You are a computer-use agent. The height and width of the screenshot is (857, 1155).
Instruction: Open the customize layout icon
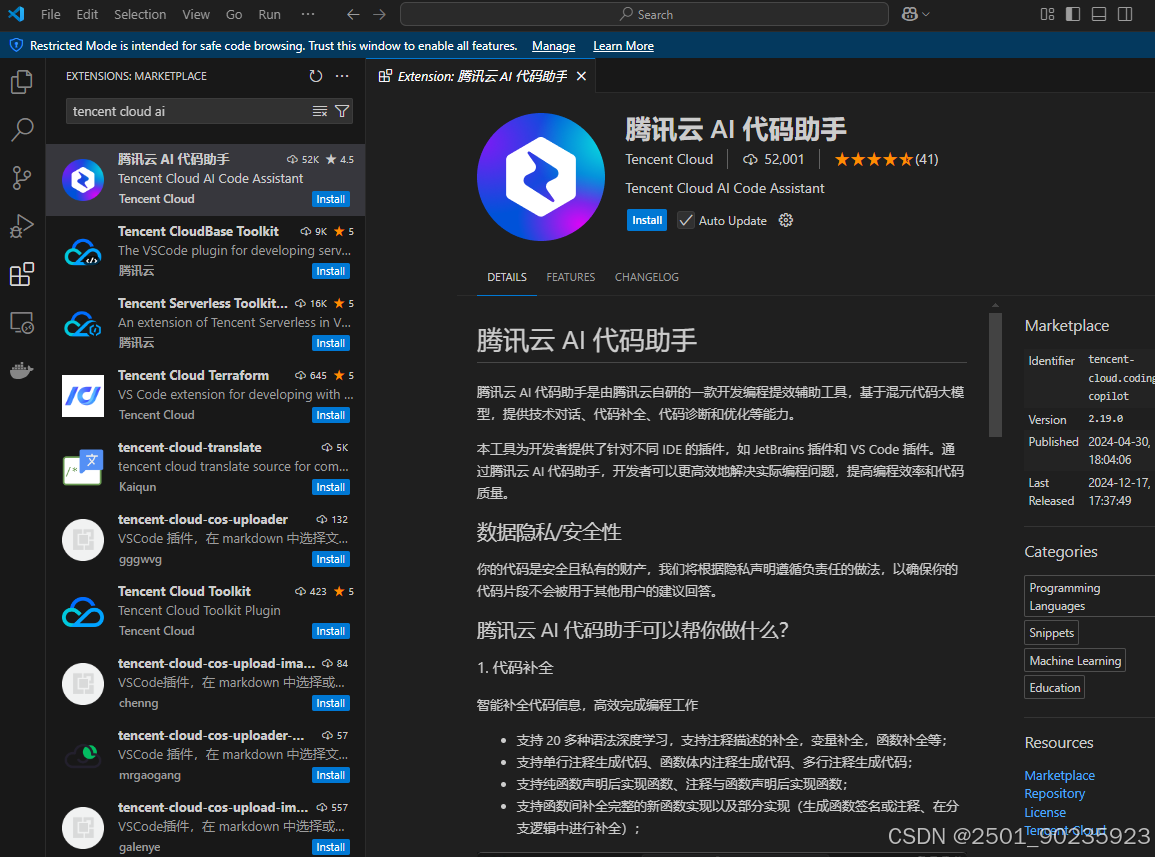1047,14
